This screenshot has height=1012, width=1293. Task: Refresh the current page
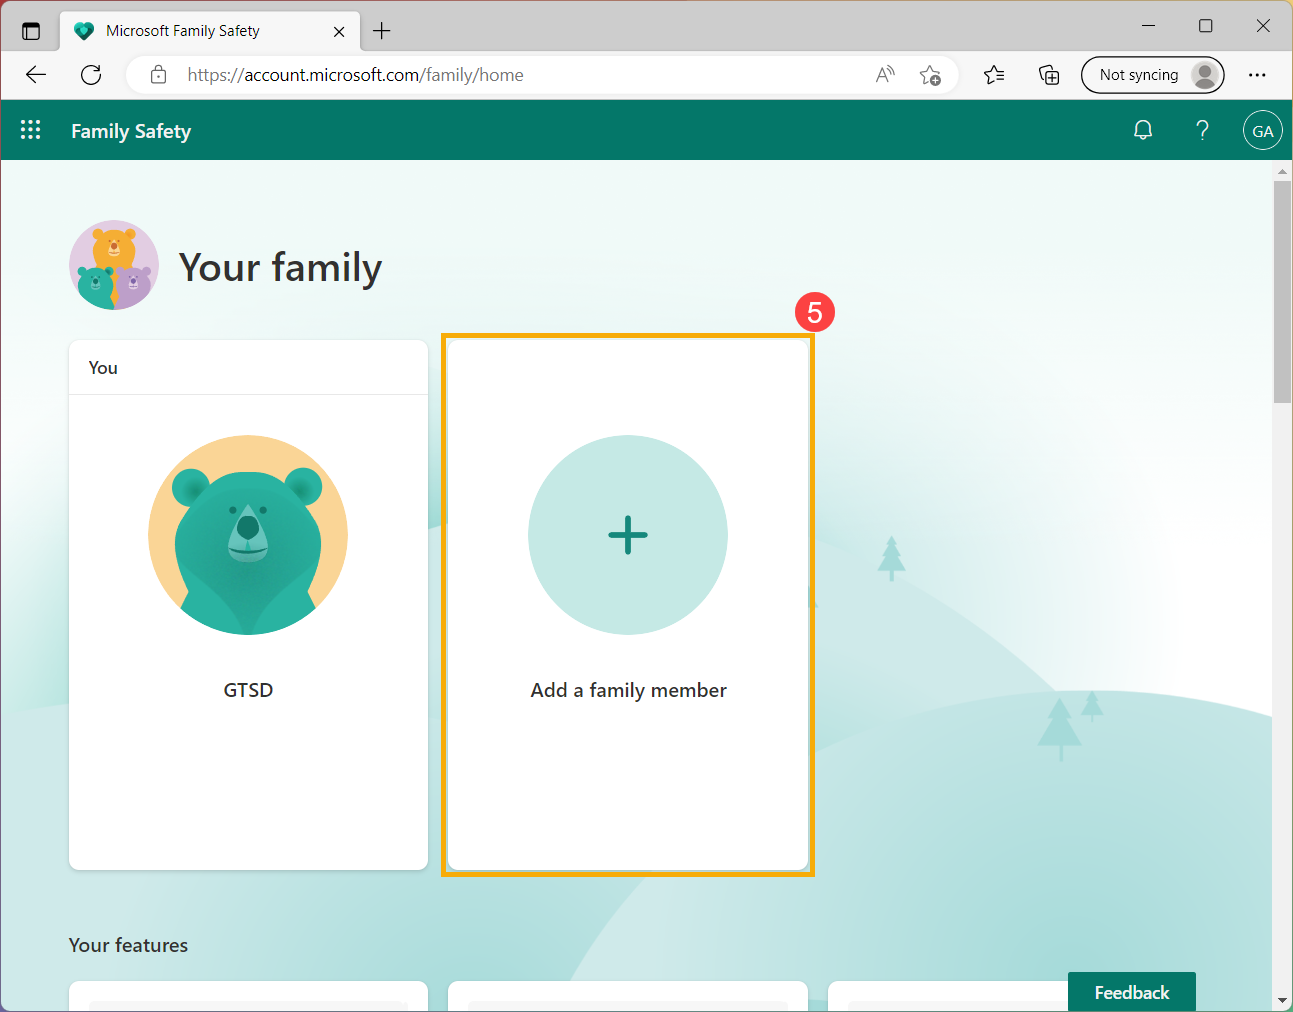coord(91,74)
